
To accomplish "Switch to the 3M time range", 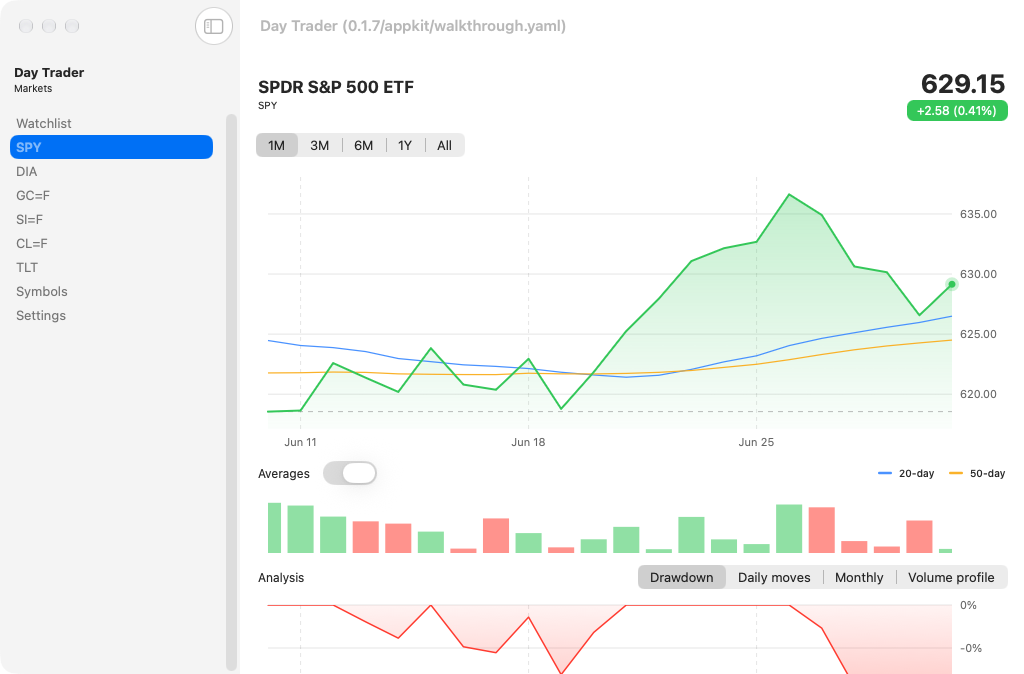I will click(319, 146).
